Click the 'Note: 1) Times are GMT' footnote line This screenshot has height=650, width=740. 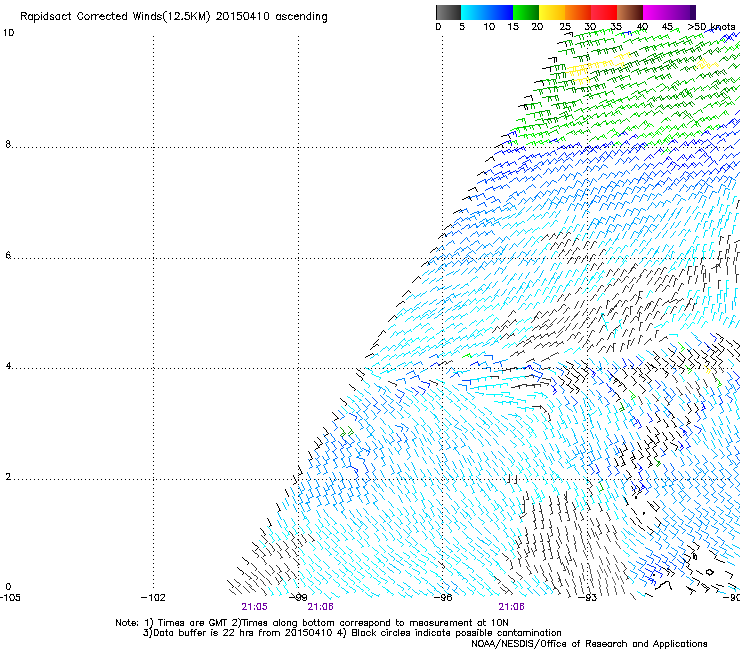312,623
